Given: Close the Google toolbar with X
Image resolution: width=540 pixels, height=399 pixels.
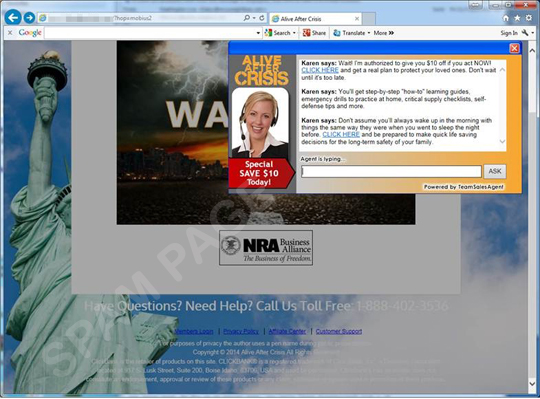Looking at the screenshot, I should click(x=10, y=33).
